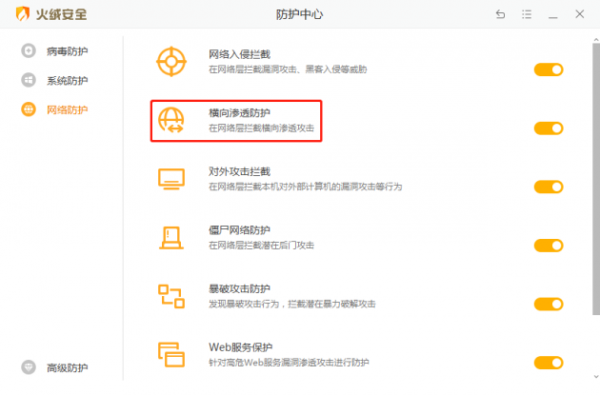Open the menu list icon in title bar
The height and width of the screenshot is (395, 600).
point(527,15)
